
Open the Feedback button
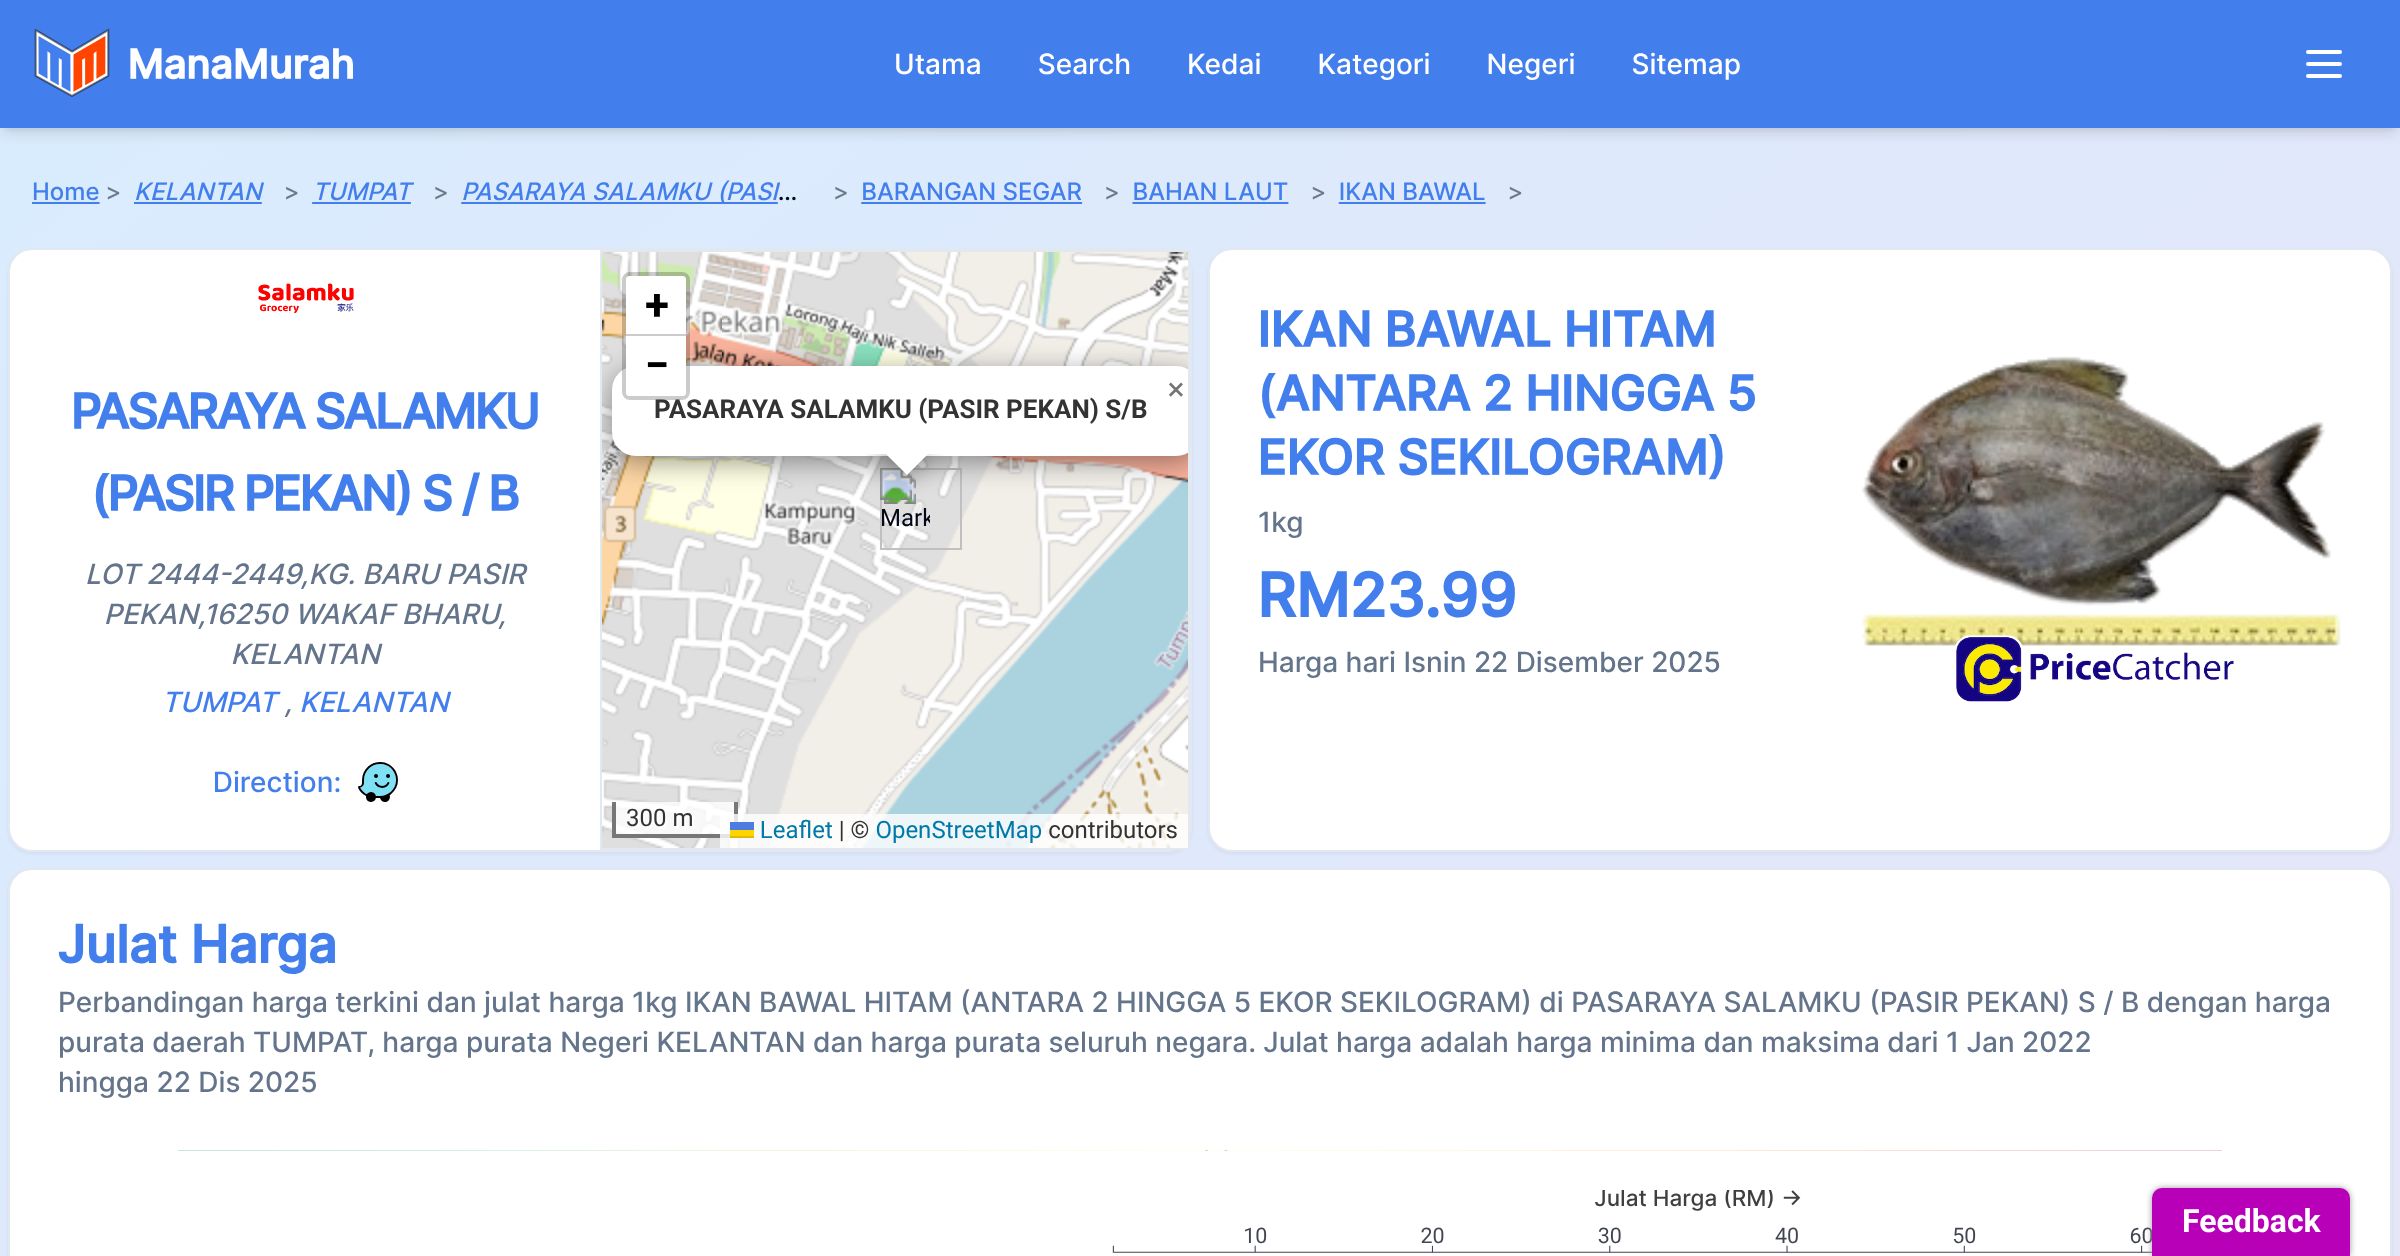pos(2250,1221)
